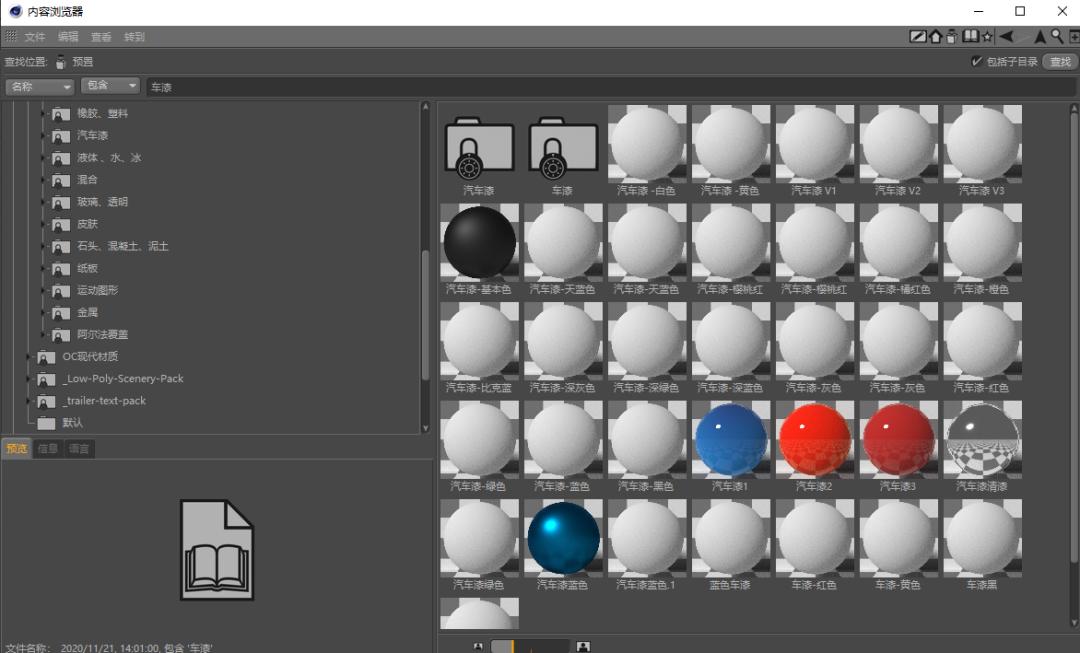The image size is (1080, 653).
Task: Switch to the 预览 tab
Action: 17,449
